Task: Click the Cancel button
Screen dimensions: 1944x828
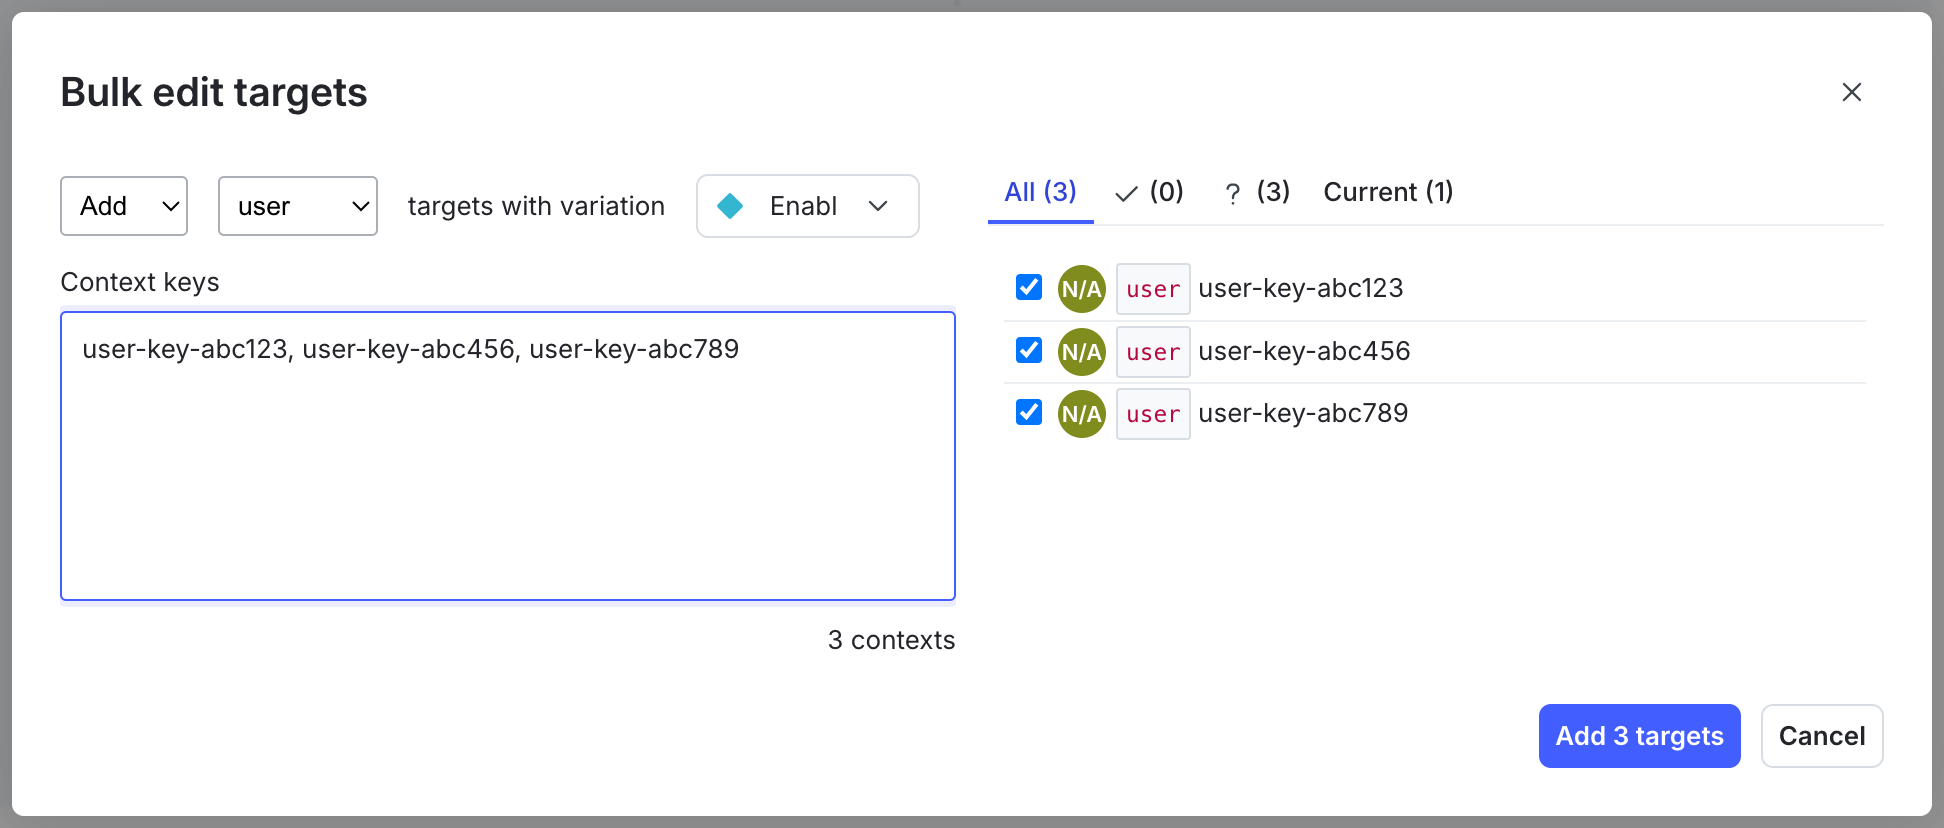Action: click(x=1822, y=736)
